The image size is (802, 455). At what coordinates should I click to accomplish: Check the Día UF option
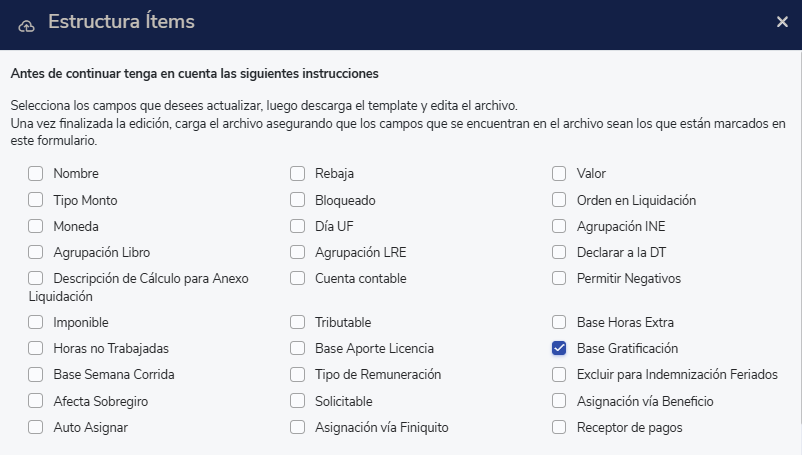pos(298,226)
